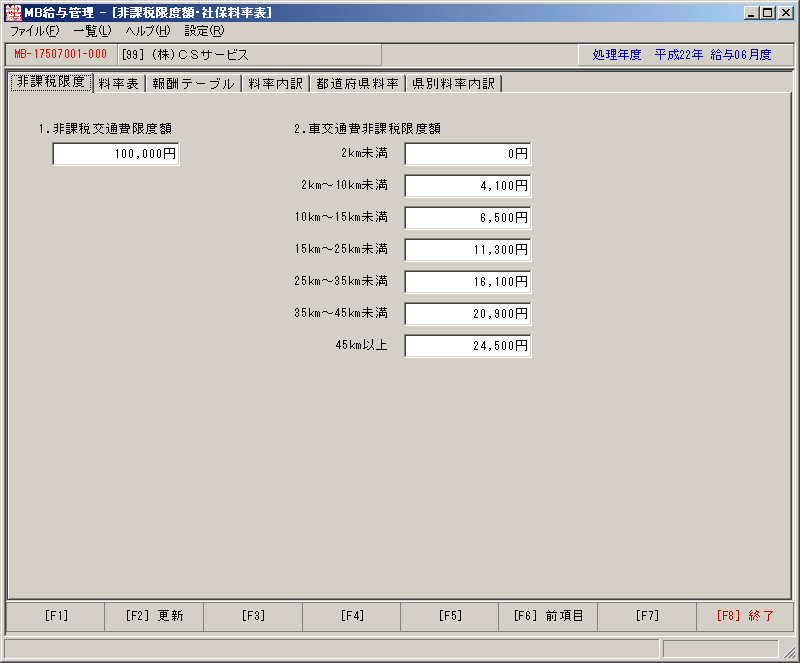Edit the 15km～25km未満 field showing 11,300円

pyautogui.click(x=468, y=250)
